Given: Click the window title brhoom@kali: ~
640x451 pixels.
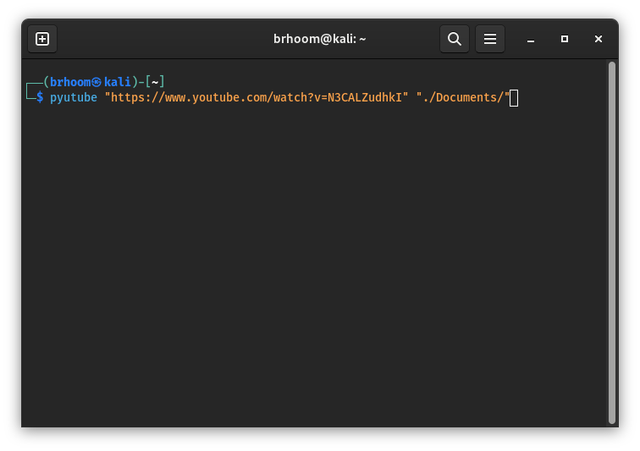Looking at the screenshot, I should [x=320, y=39].
